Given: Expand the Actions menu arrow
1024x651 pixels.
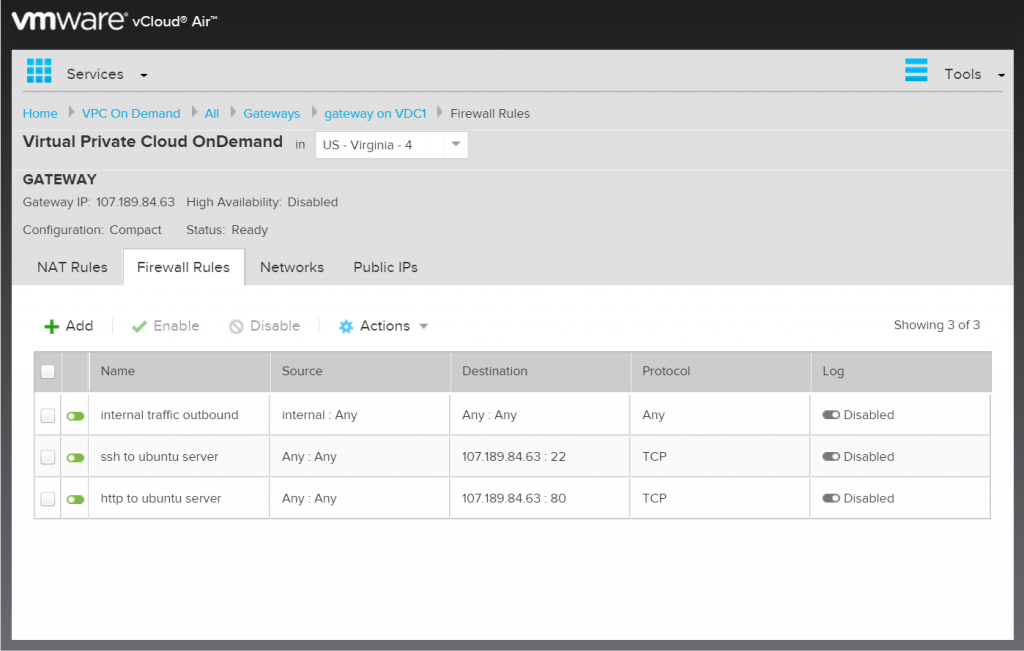Looking at the screenshot, I should 423,326.
